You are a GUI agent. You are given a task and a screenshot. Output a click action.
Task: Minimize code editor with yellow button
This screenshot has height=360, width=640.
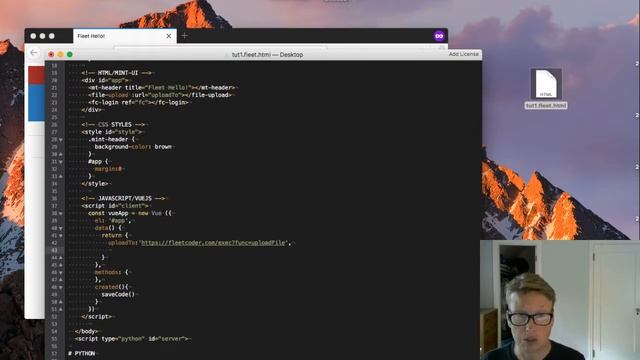(x=60, y=54)
